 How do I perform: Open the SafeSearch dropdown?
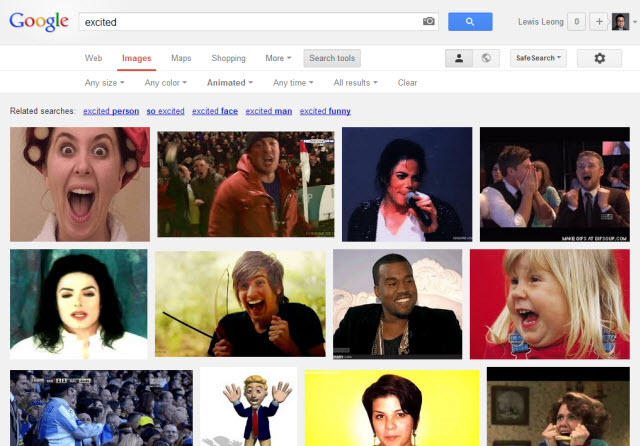[538, 58]
